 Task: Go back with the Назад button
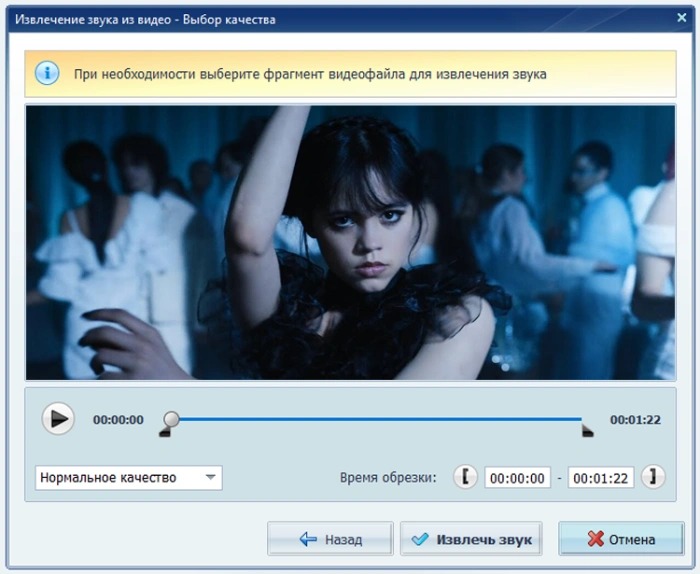(x=330, y=539)
